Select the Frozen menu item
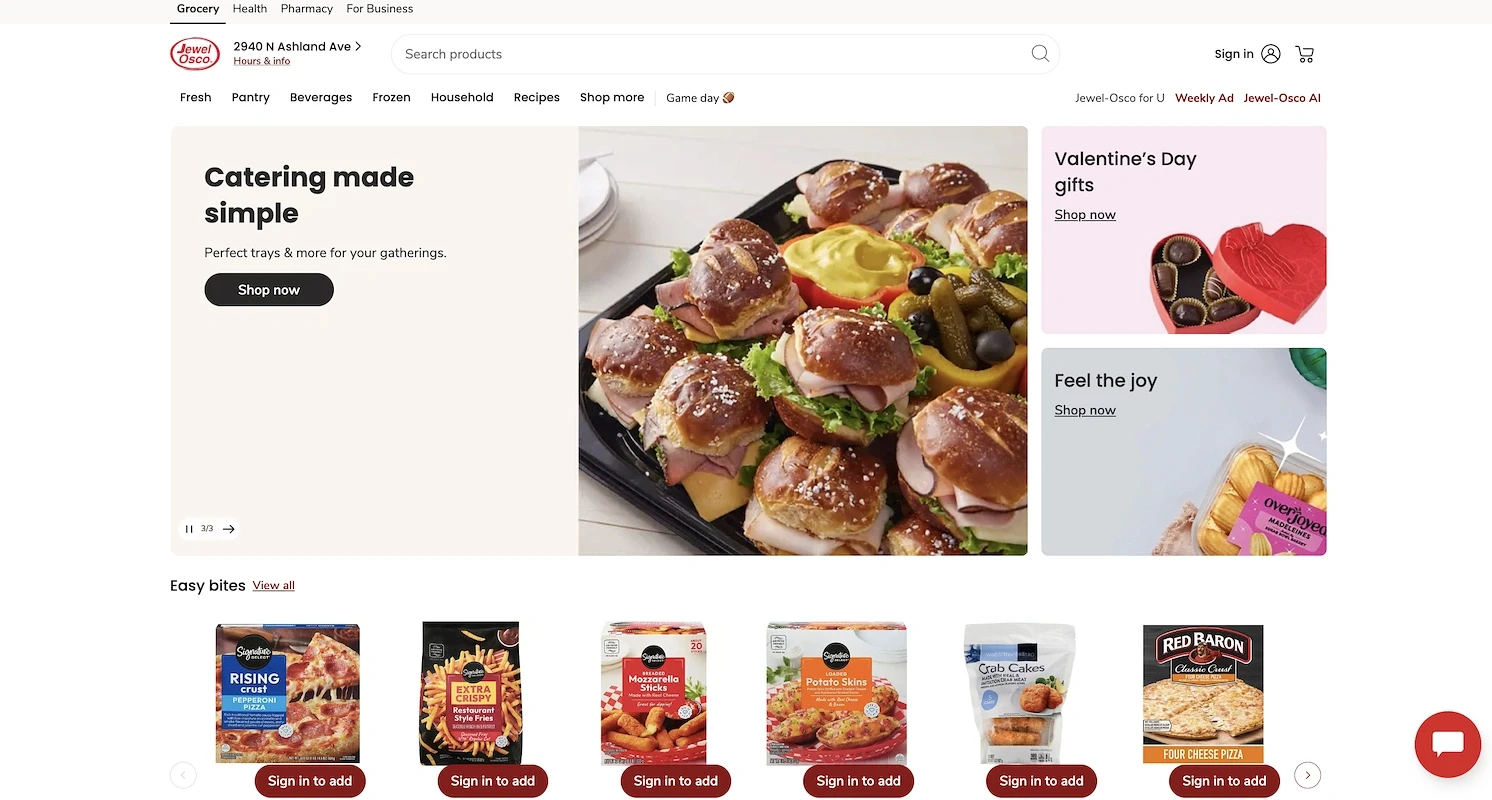Image resolution: width=1492 pixels, height=800 pixels. tap(391, 97)
